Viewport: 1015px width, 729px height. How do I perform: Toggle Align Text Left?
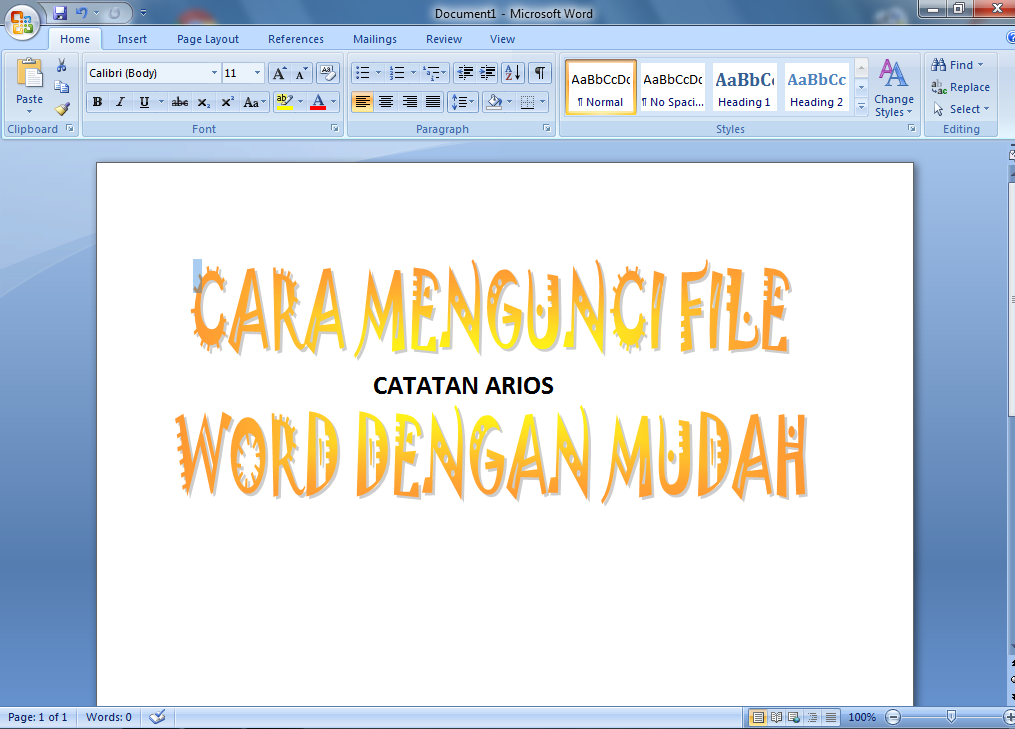pyautogui.click(x=362, y=102)
